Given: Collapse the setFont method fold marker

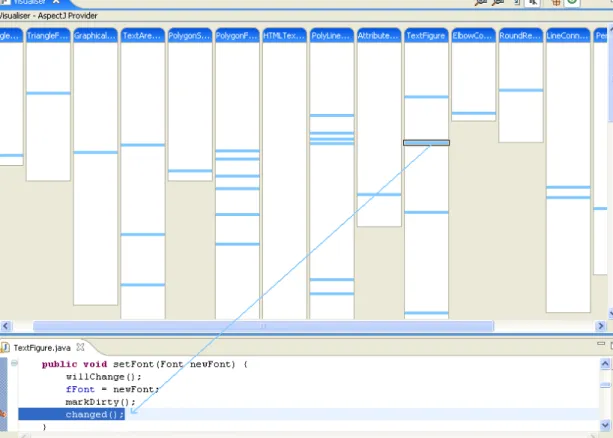Looking at the screenshot, I should pyautogui.click(x=14, y=363).
